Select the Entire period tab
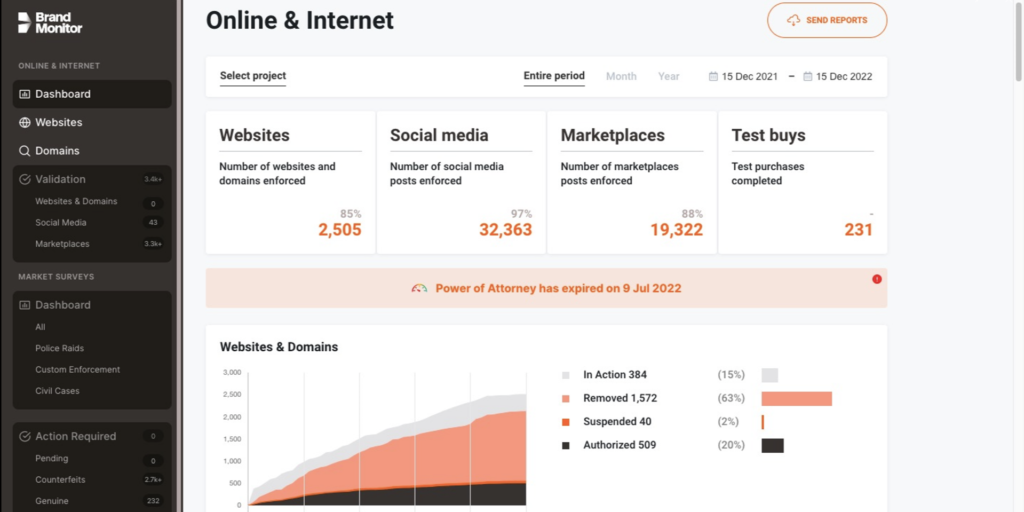Viewport: 1024px width, 512px height. point(554,76)
